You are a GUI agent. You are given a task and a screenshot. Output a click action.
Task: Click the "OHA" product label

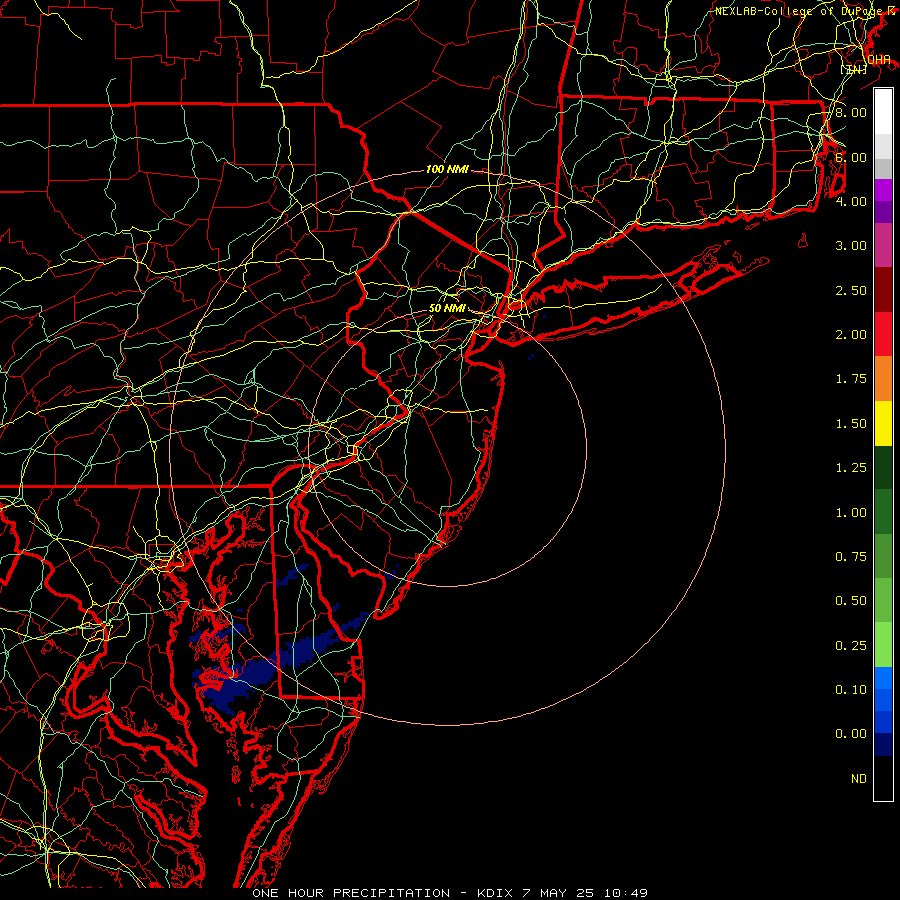[x=879, y=60]
